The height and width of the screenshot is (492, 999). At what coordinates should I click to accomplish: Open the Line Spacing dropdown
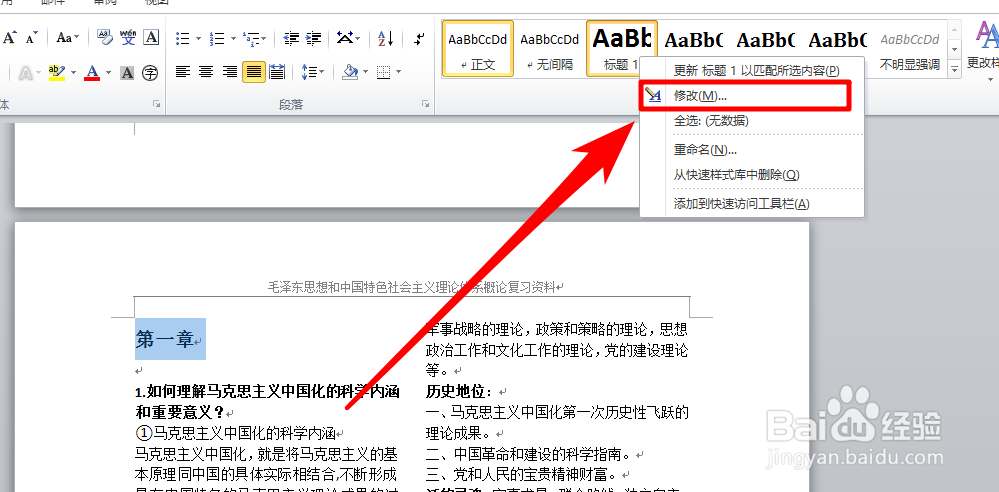313,72
